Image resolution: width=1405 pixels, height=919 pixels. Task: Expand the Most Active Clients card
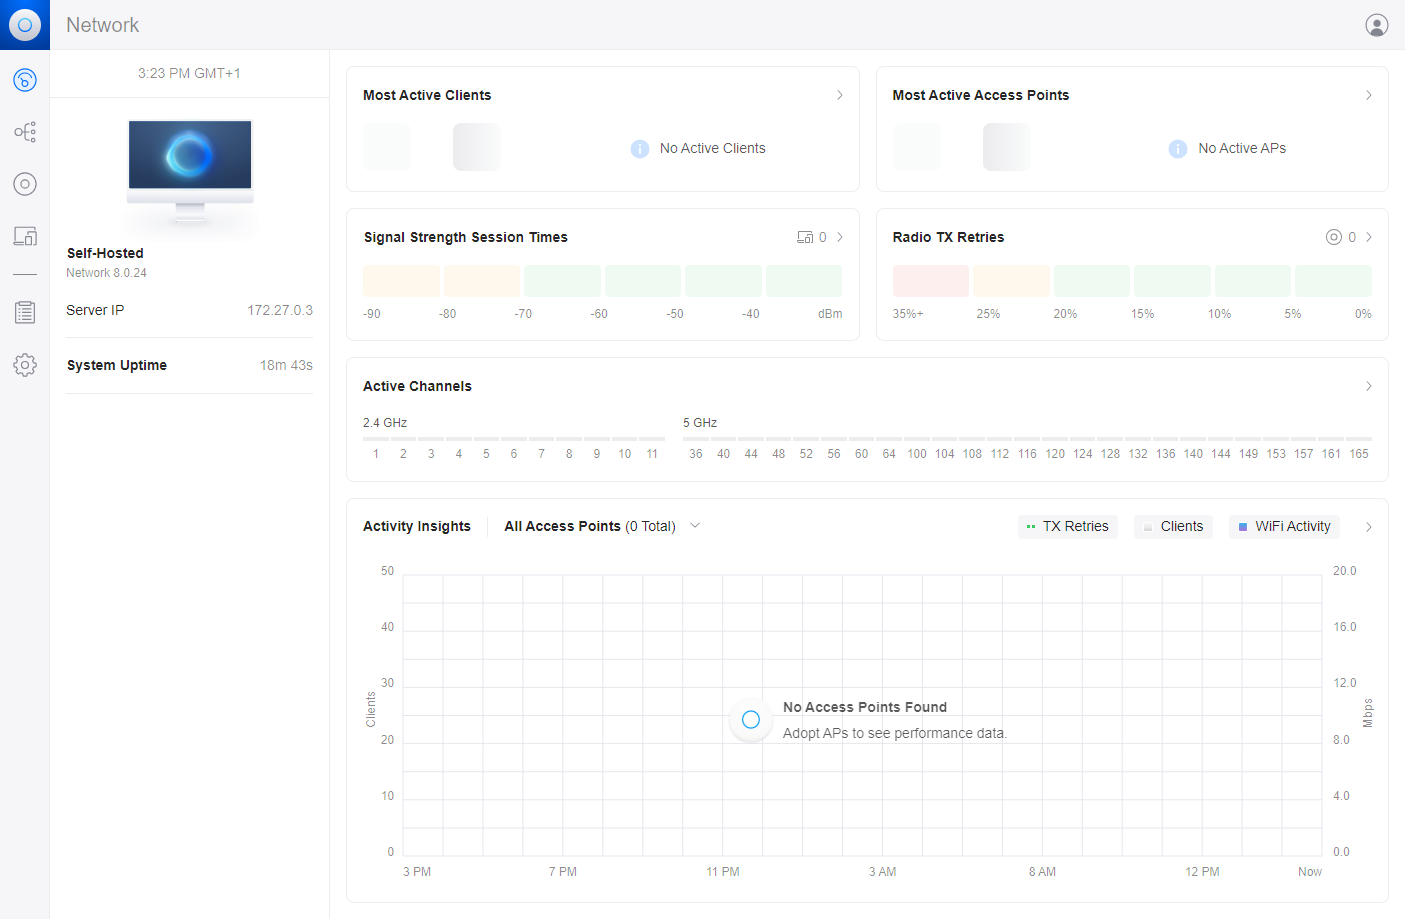click(x=840, y=95)
